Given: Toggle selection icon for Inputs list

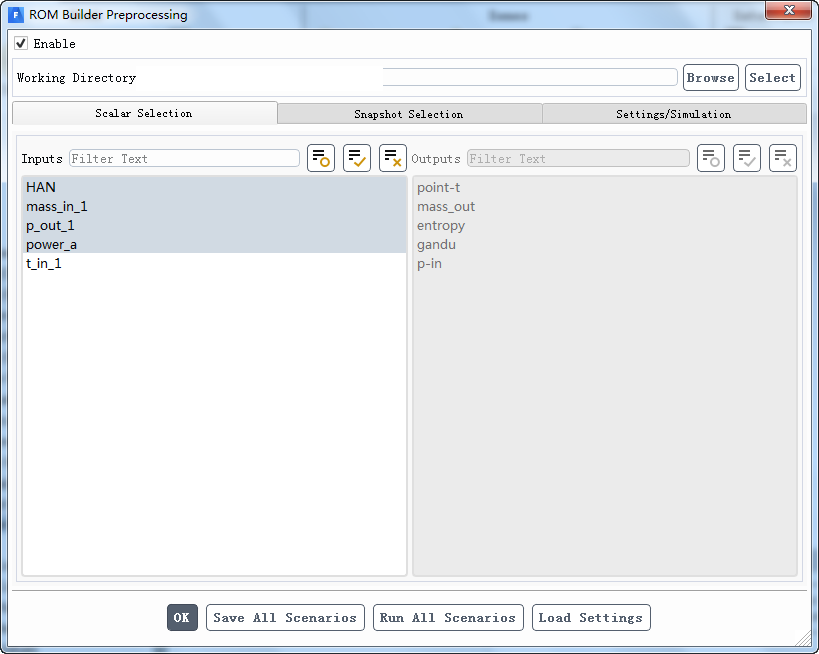Looking at the screenshot, I should coord(321,158).
